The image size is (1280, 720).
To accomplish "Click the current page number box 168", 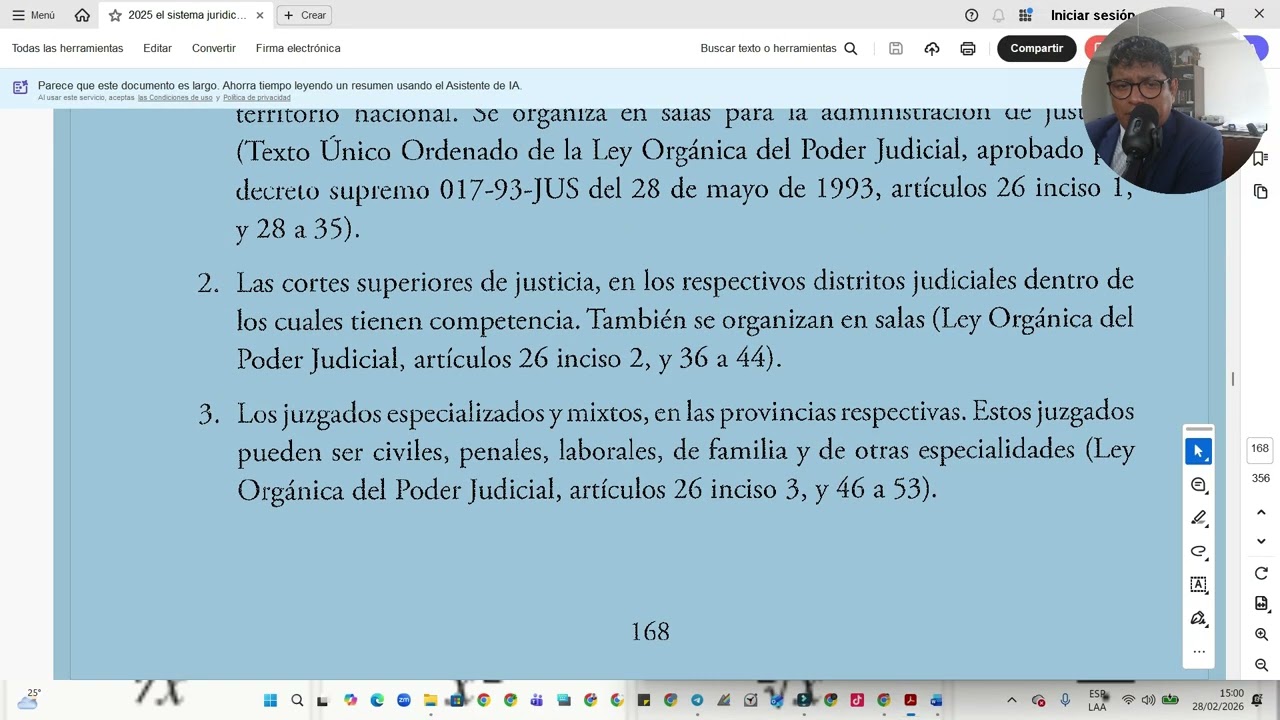I will tap(1260, 449).
